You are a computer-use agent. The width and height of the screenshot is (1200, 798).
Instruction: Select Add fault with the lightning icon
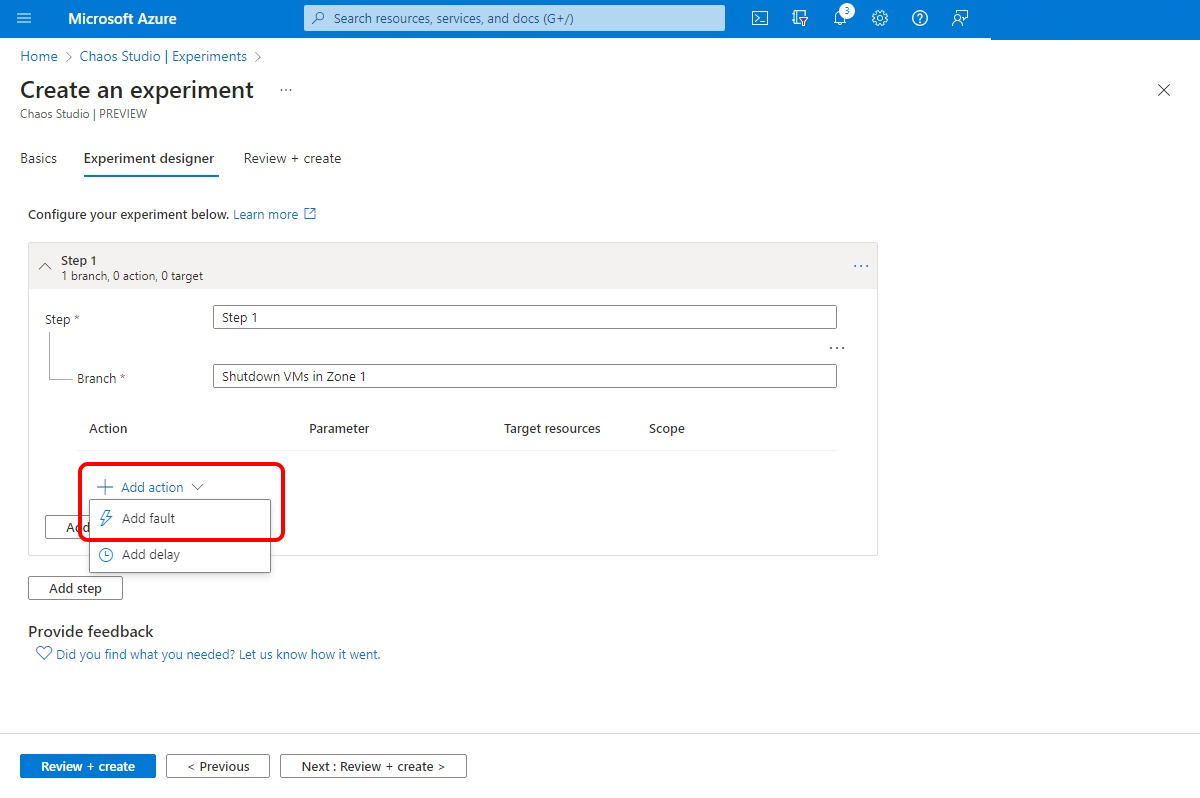click(x=148, y=518)
